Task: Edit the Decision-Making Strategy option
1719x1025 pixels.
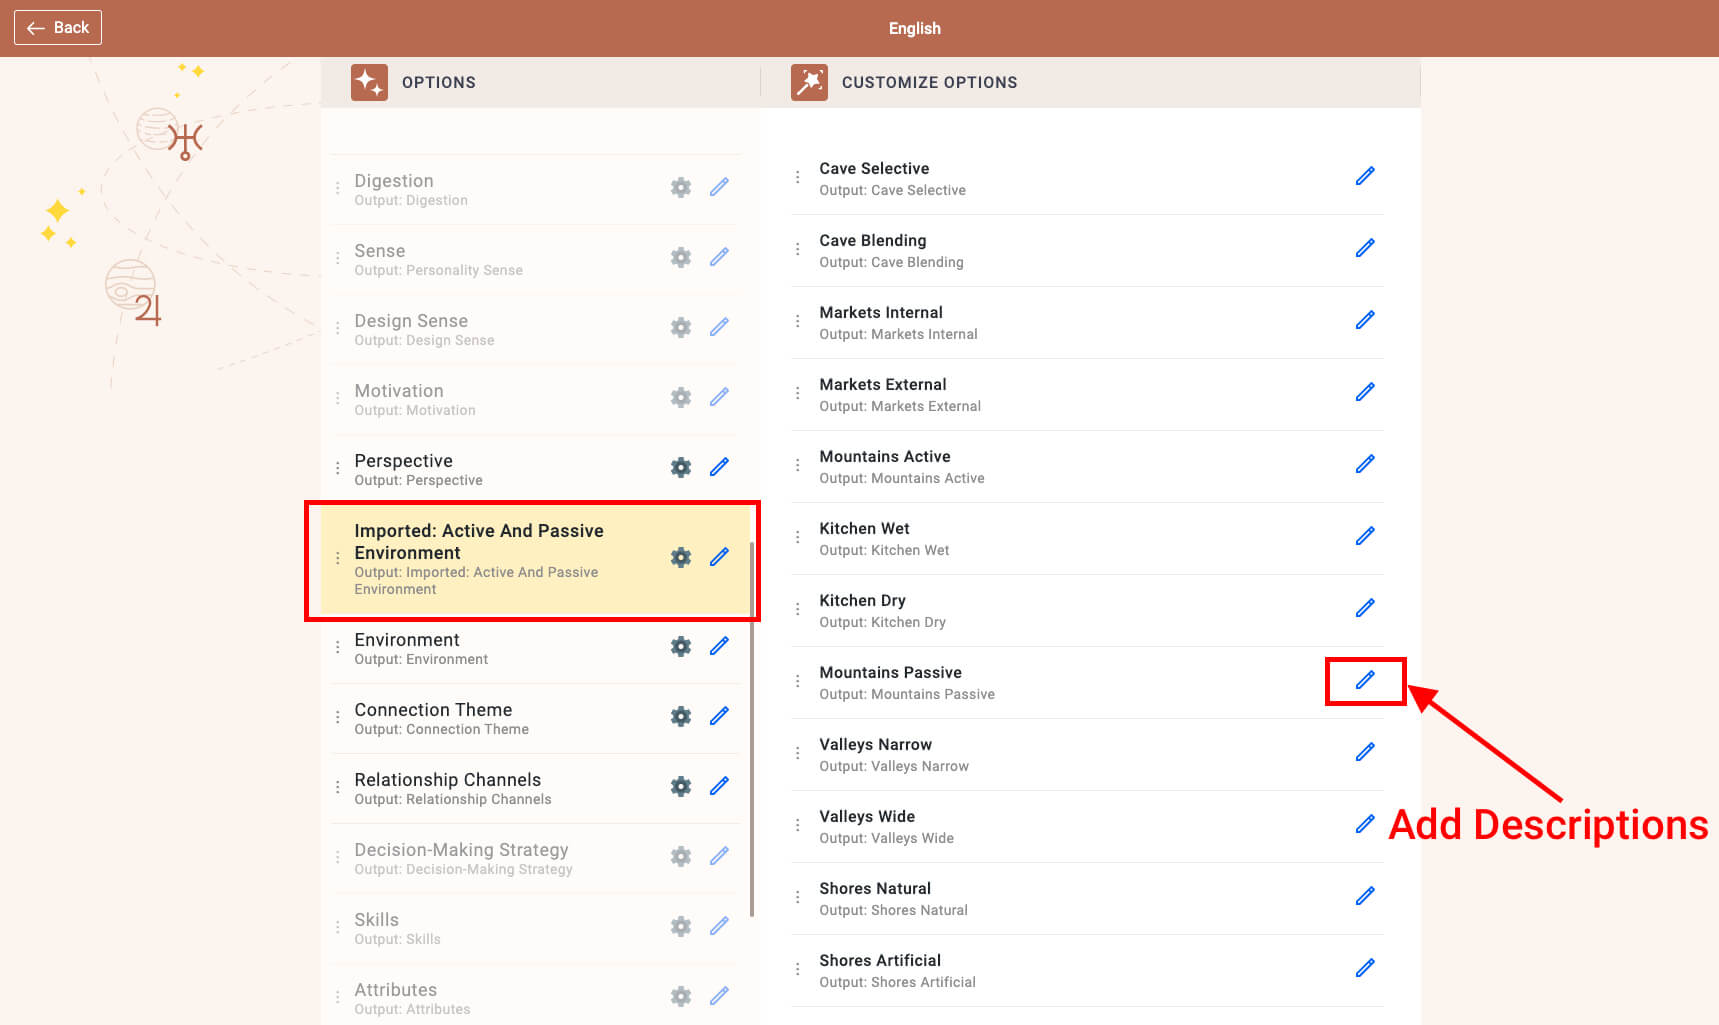Action: click(x=719, y=856)
